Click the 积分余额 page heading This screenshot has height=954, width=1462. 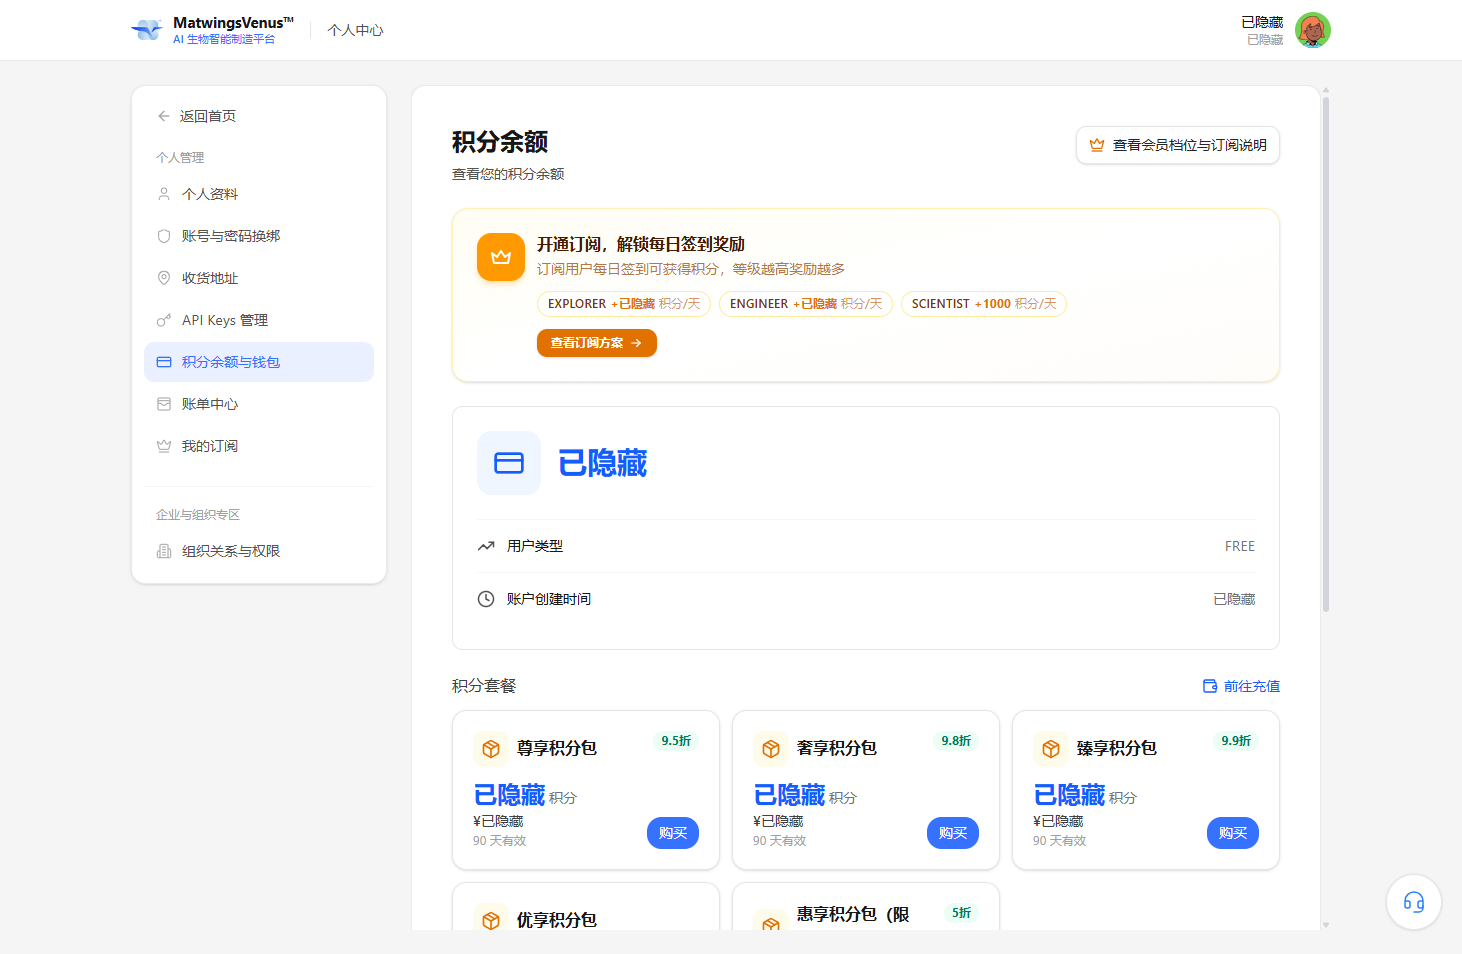(x=500, y=142)
